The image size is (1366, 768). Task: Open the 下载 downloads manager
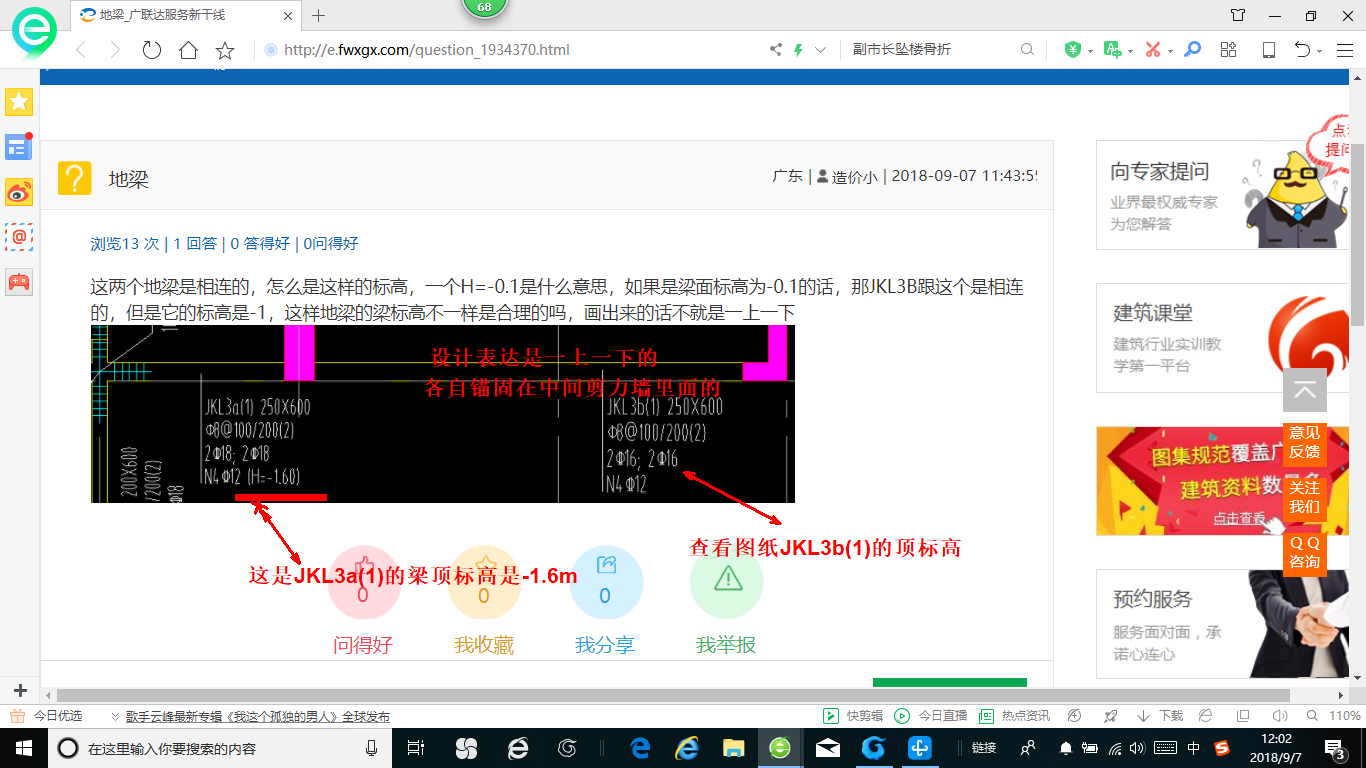1160,716
